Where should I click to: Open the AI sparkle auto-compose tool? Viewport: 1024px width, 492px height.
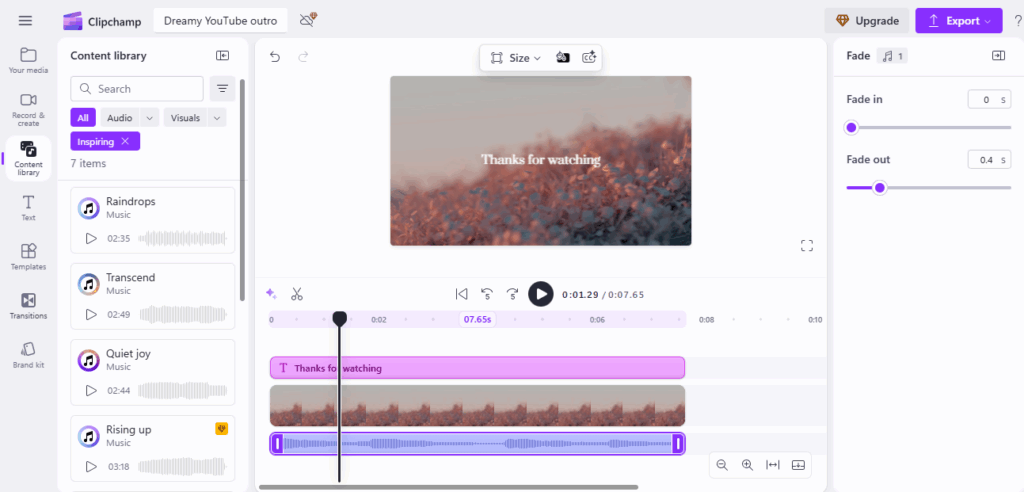271,294
